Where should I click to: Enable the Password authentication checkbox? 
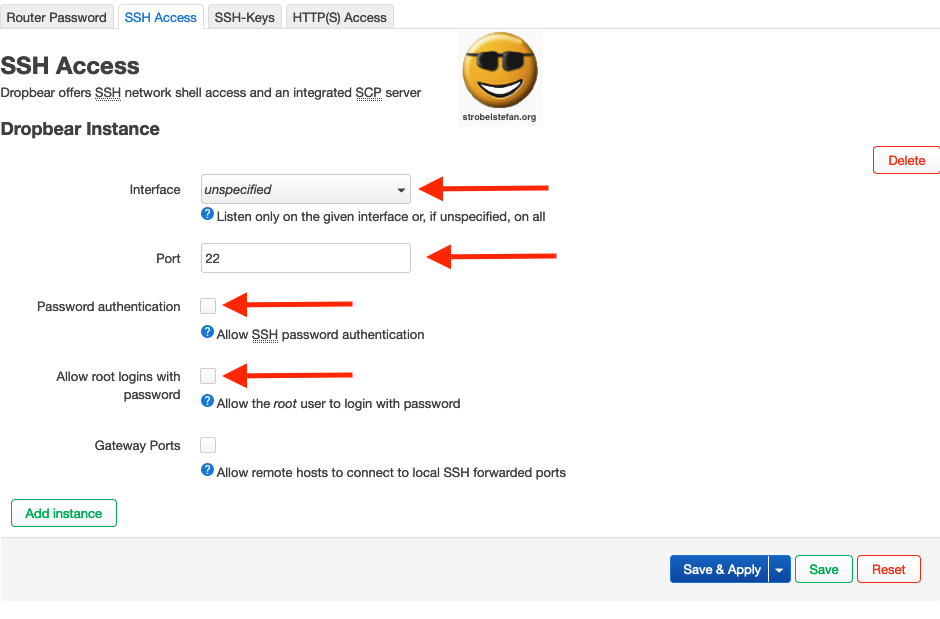click(x=207, y=305)
